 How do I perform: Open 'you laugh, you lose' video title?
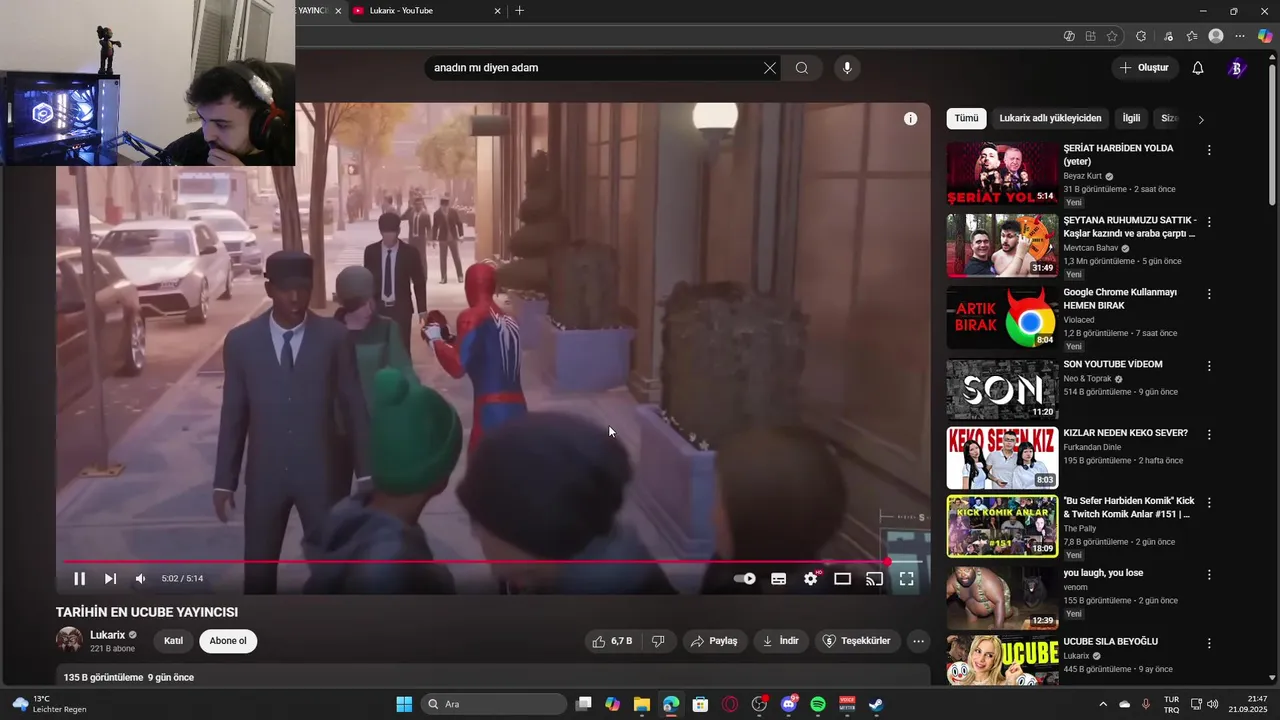[x=1103, y=573]
